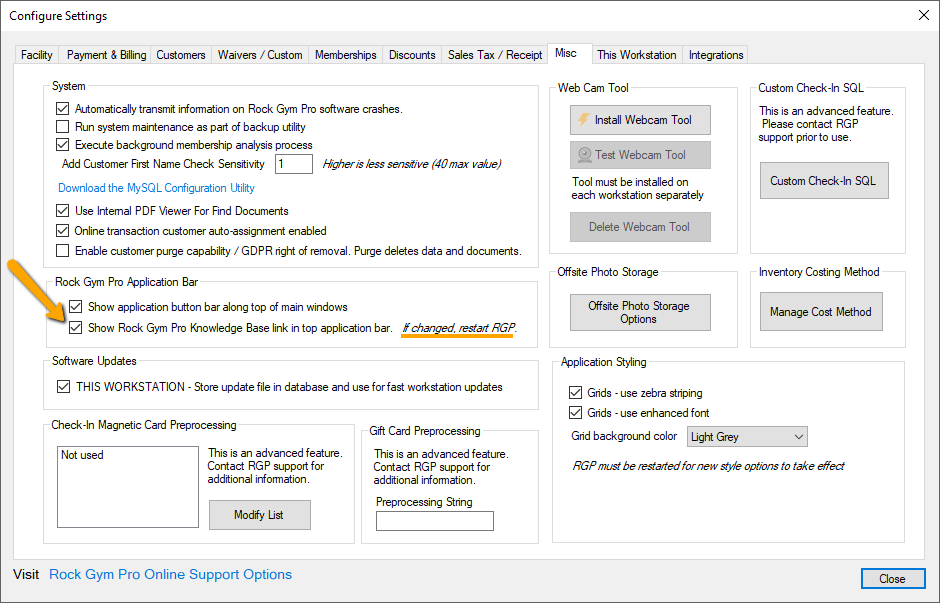Screen dimensions: 940x603
Task: Toggle automatic crash information transmission checkbox
Action: point(62,109)
